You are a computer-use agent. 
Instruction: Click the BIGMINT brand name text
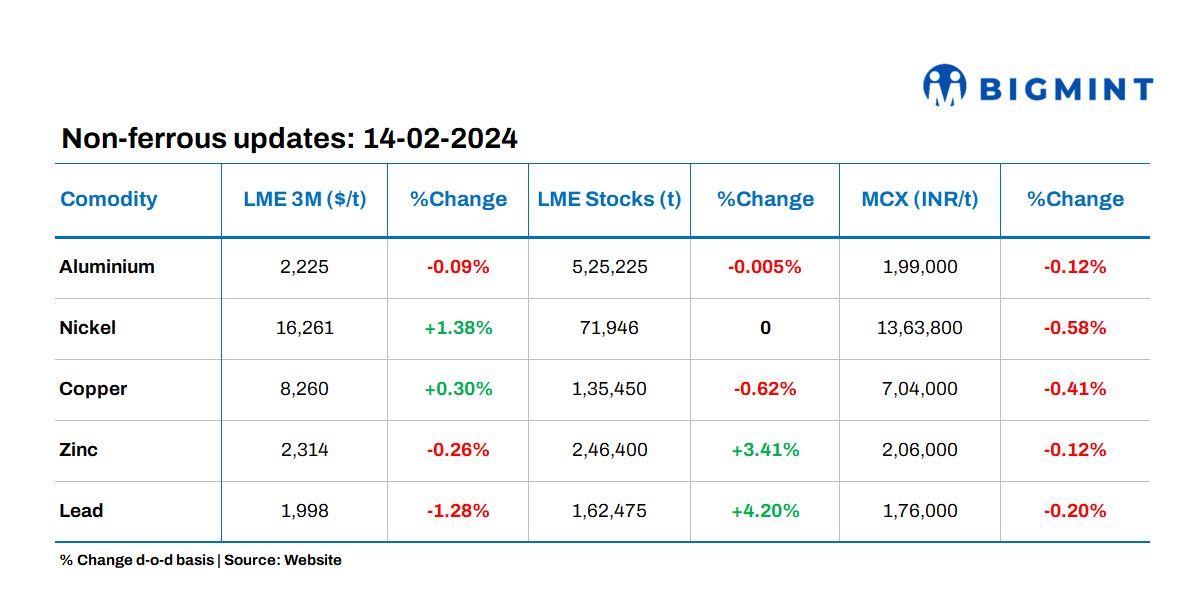click(1065, 90)
